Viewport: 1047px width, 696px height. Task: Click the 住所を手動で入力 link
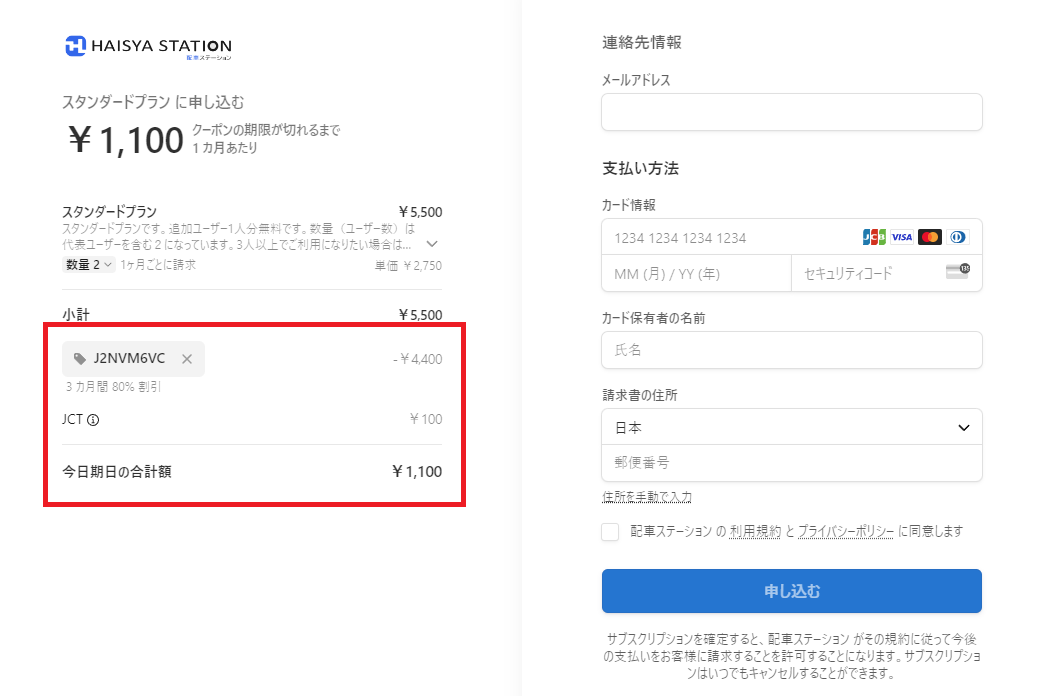[x=646, y=497]
